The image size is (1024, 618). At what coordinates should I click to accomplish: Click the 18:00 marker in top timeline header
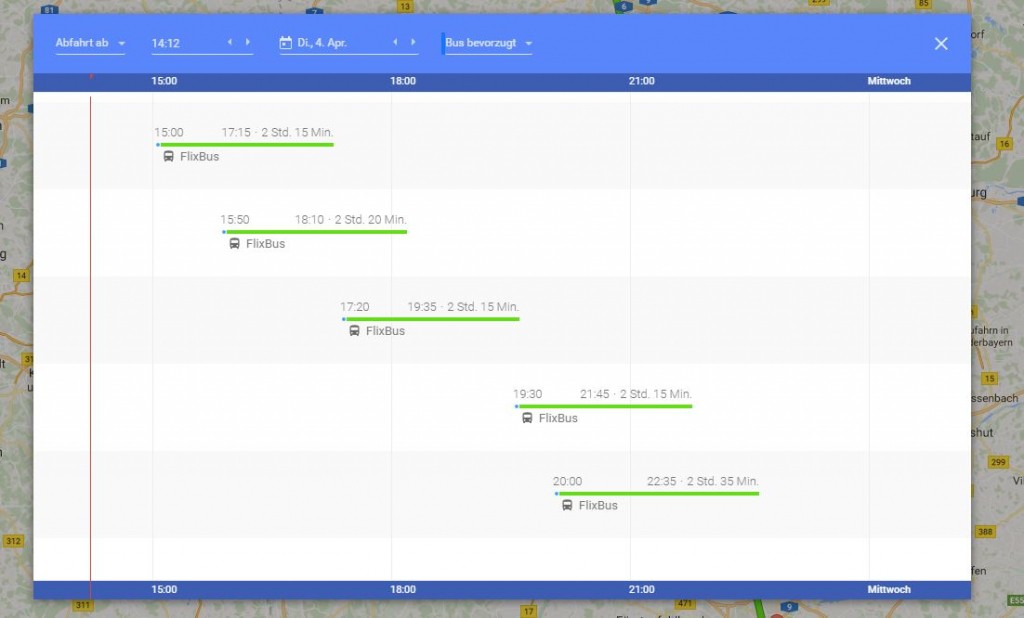(x=402, y=81)
